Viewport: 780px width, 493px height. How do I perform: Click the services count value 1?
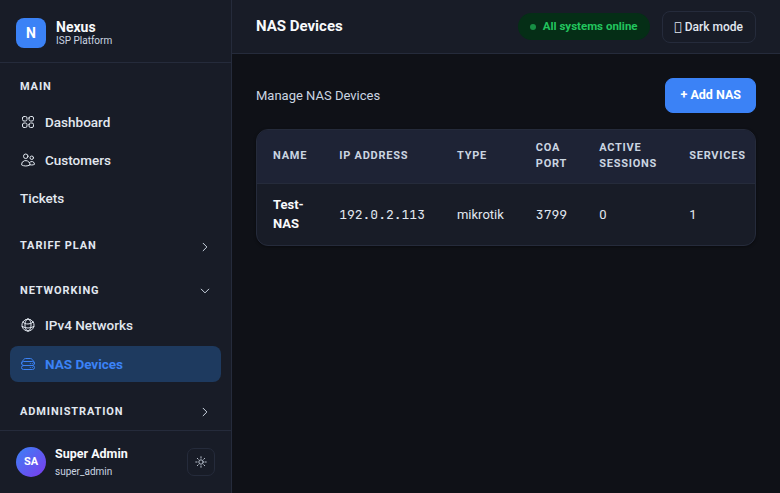pos(692,215)
